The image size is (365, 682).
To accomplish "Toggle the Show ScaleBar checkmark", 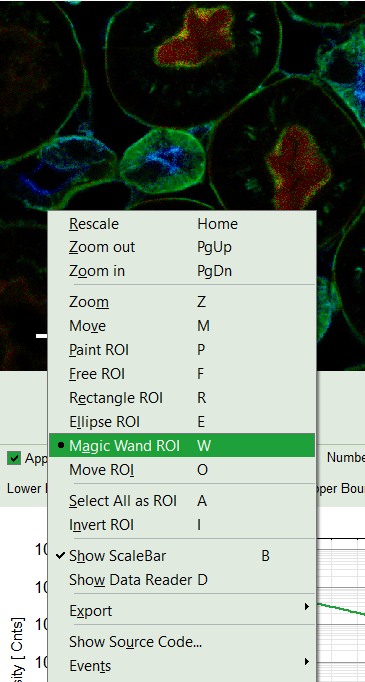I will tap(182, 556).
